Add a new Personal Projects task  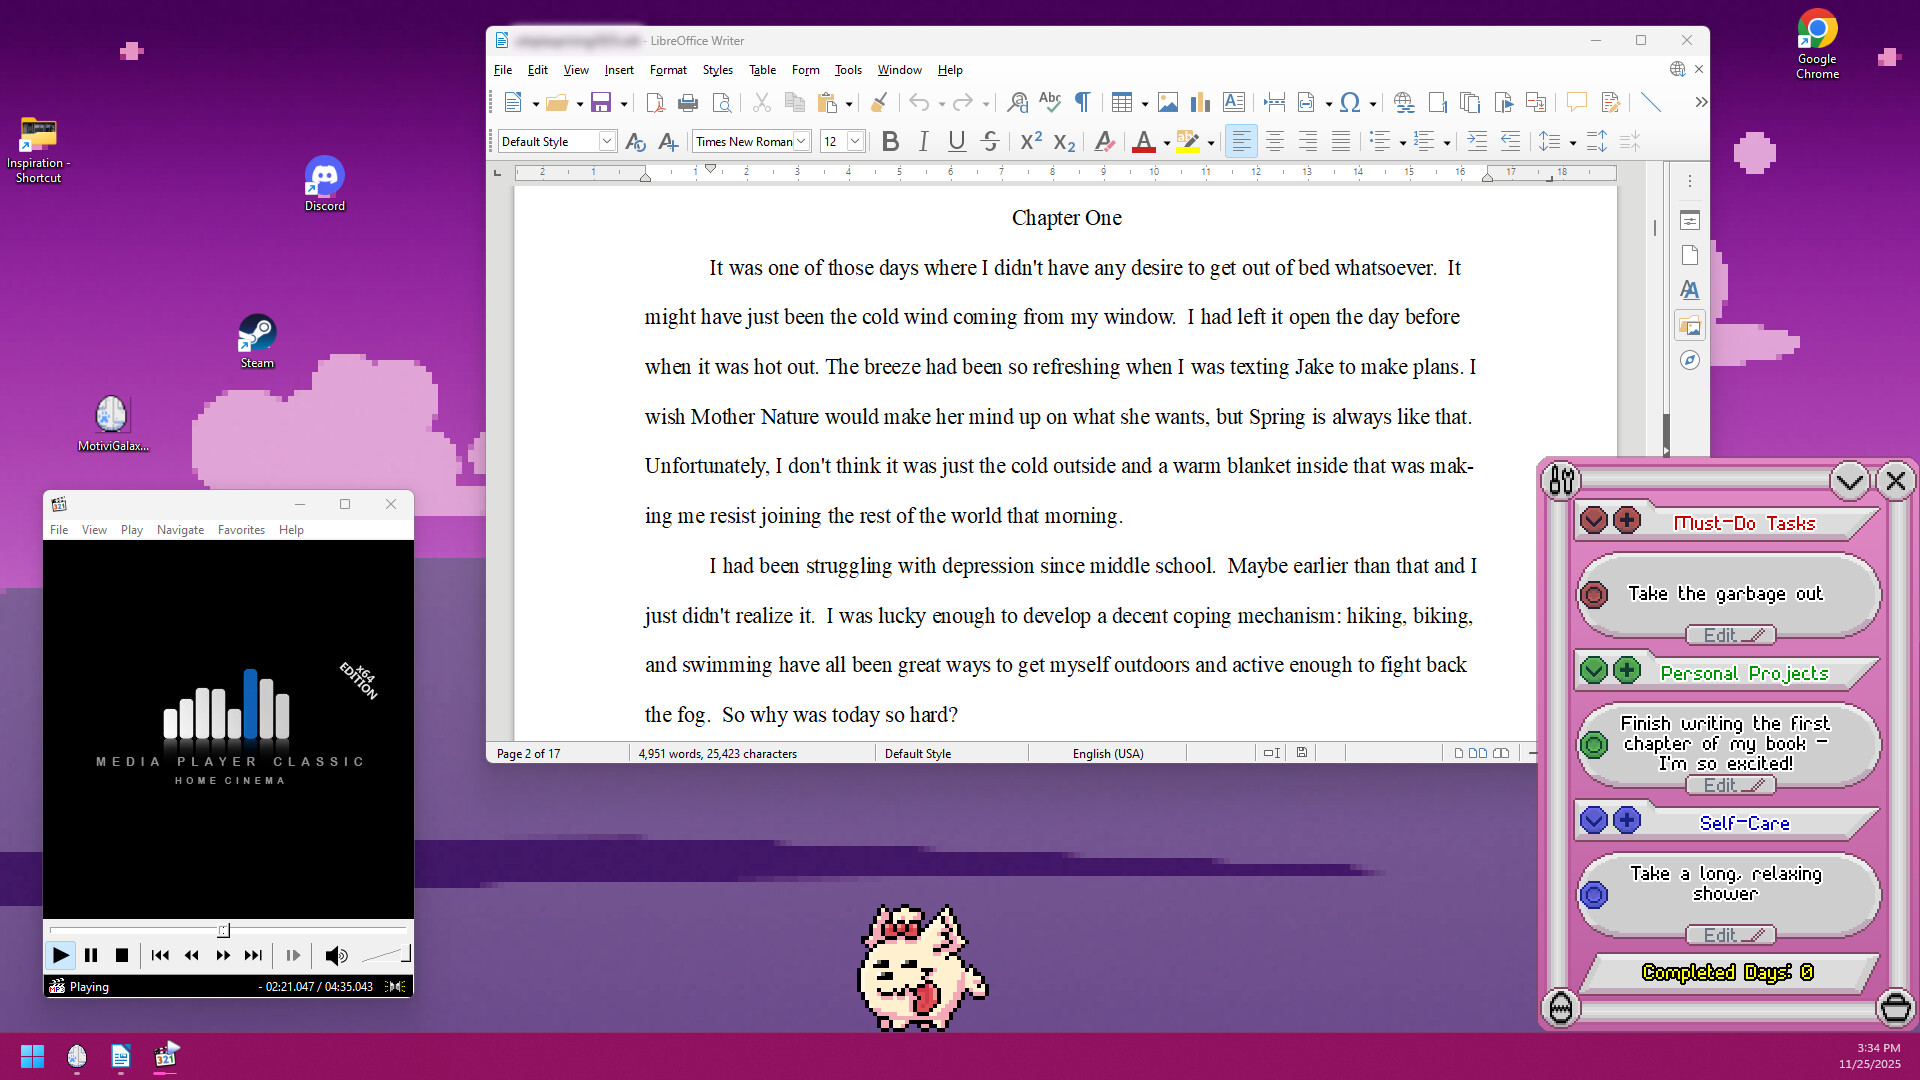click(x=1628, y=669)
